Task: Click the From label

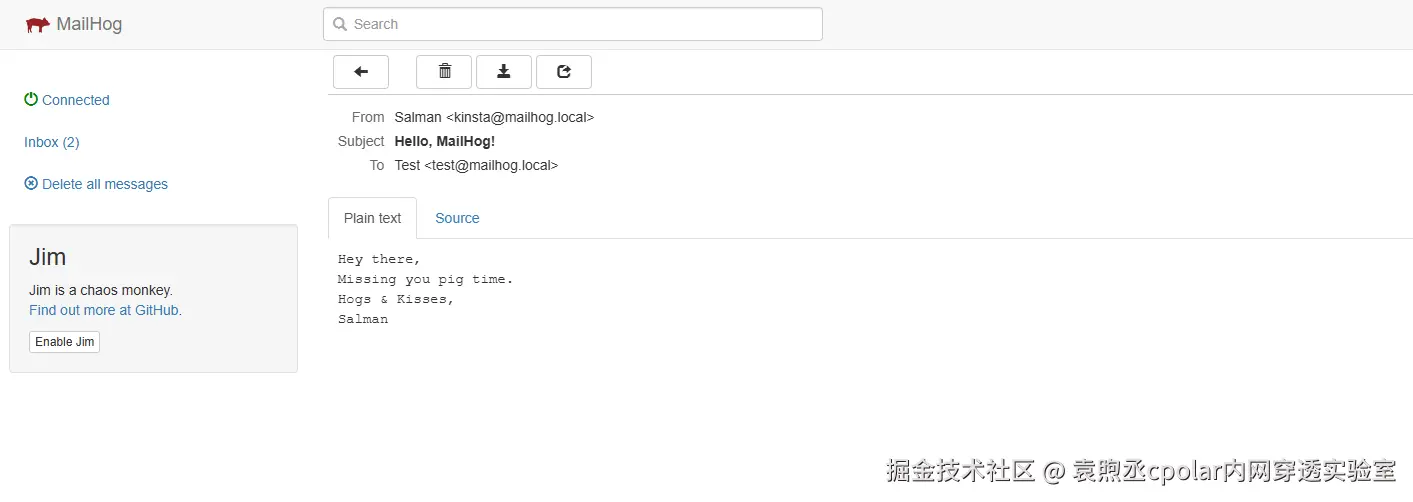Action: [368, 117]
